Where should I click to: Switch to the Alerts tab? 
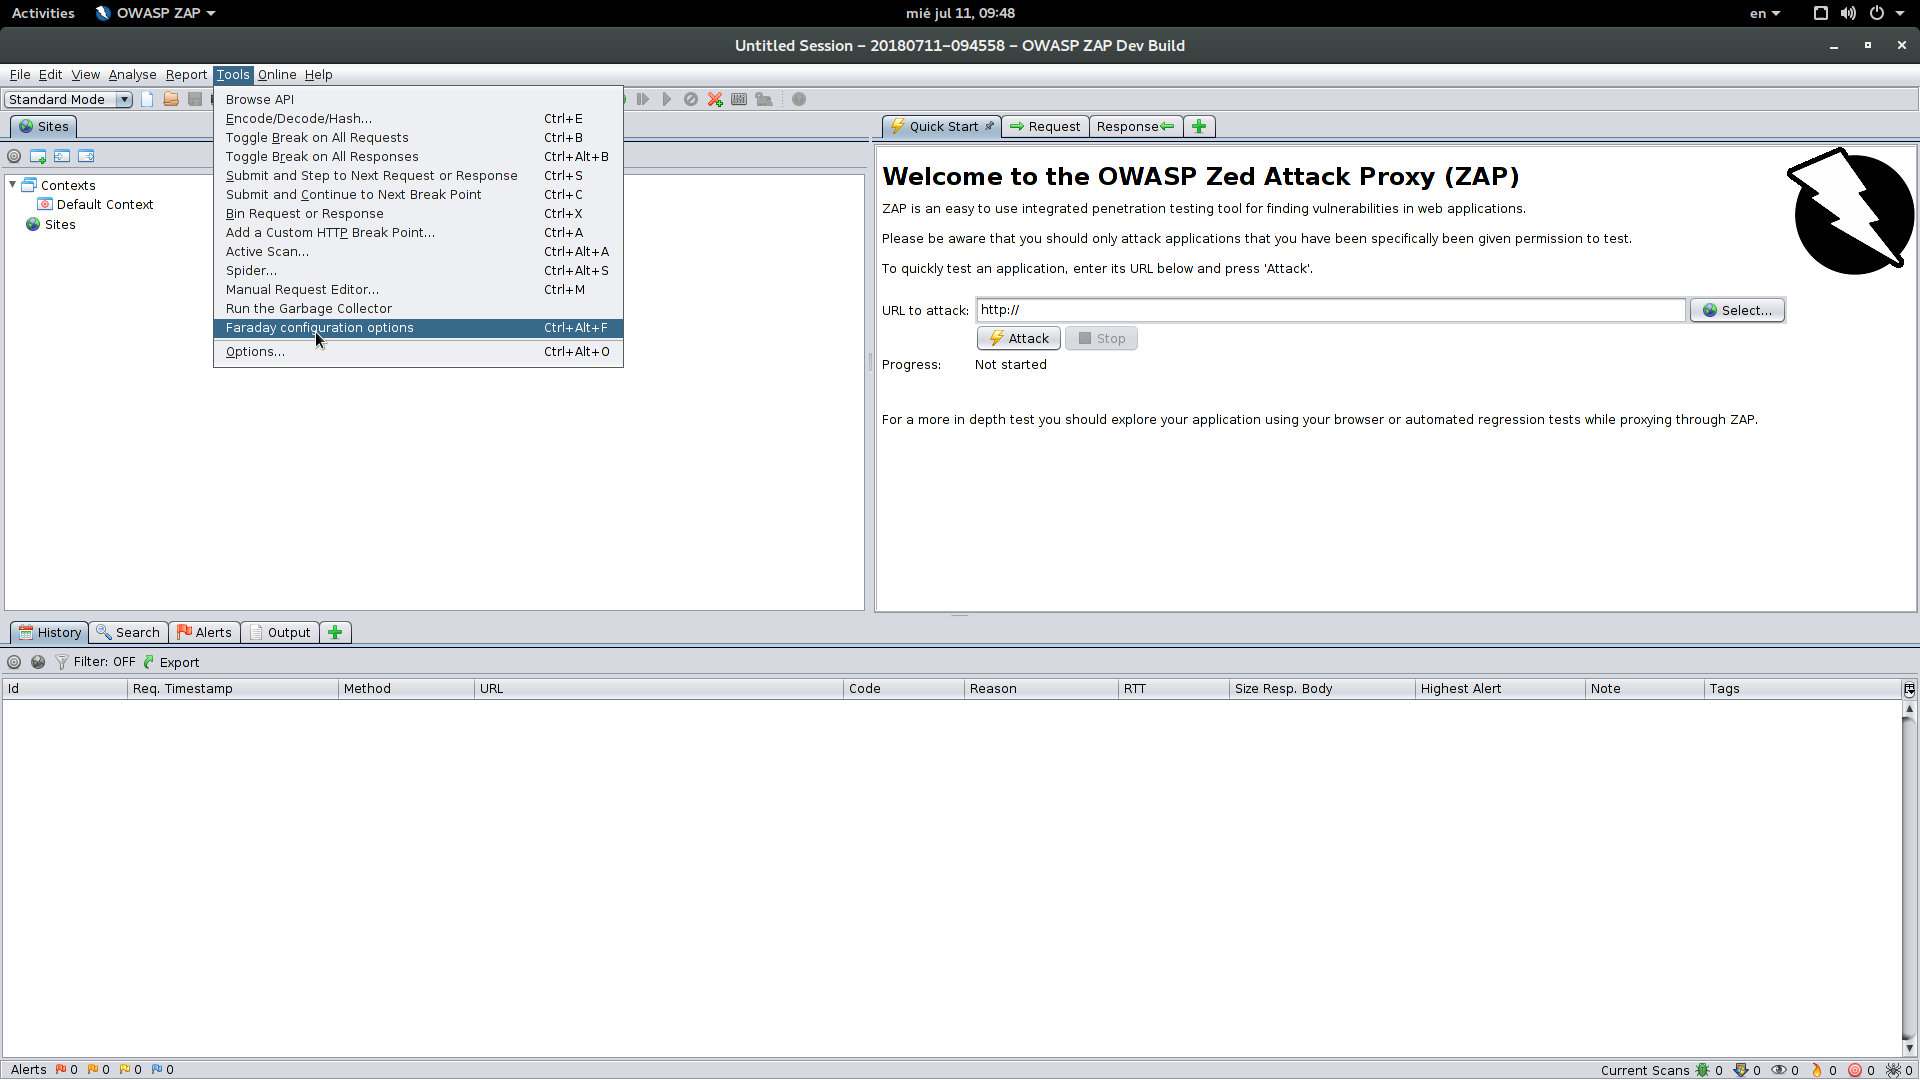coord(204,632)
